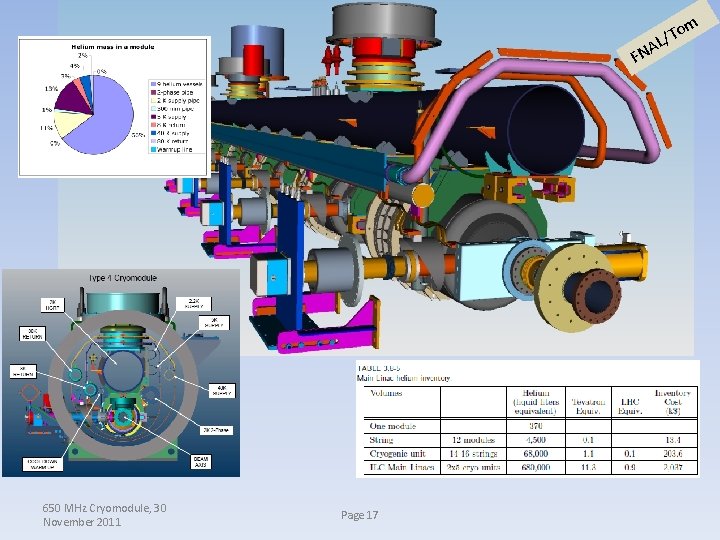Image resolution: width=720 pixels, height=540 pixels.
Task: Click the "12 modules" table cell
Action: click(x=473, y=440)
